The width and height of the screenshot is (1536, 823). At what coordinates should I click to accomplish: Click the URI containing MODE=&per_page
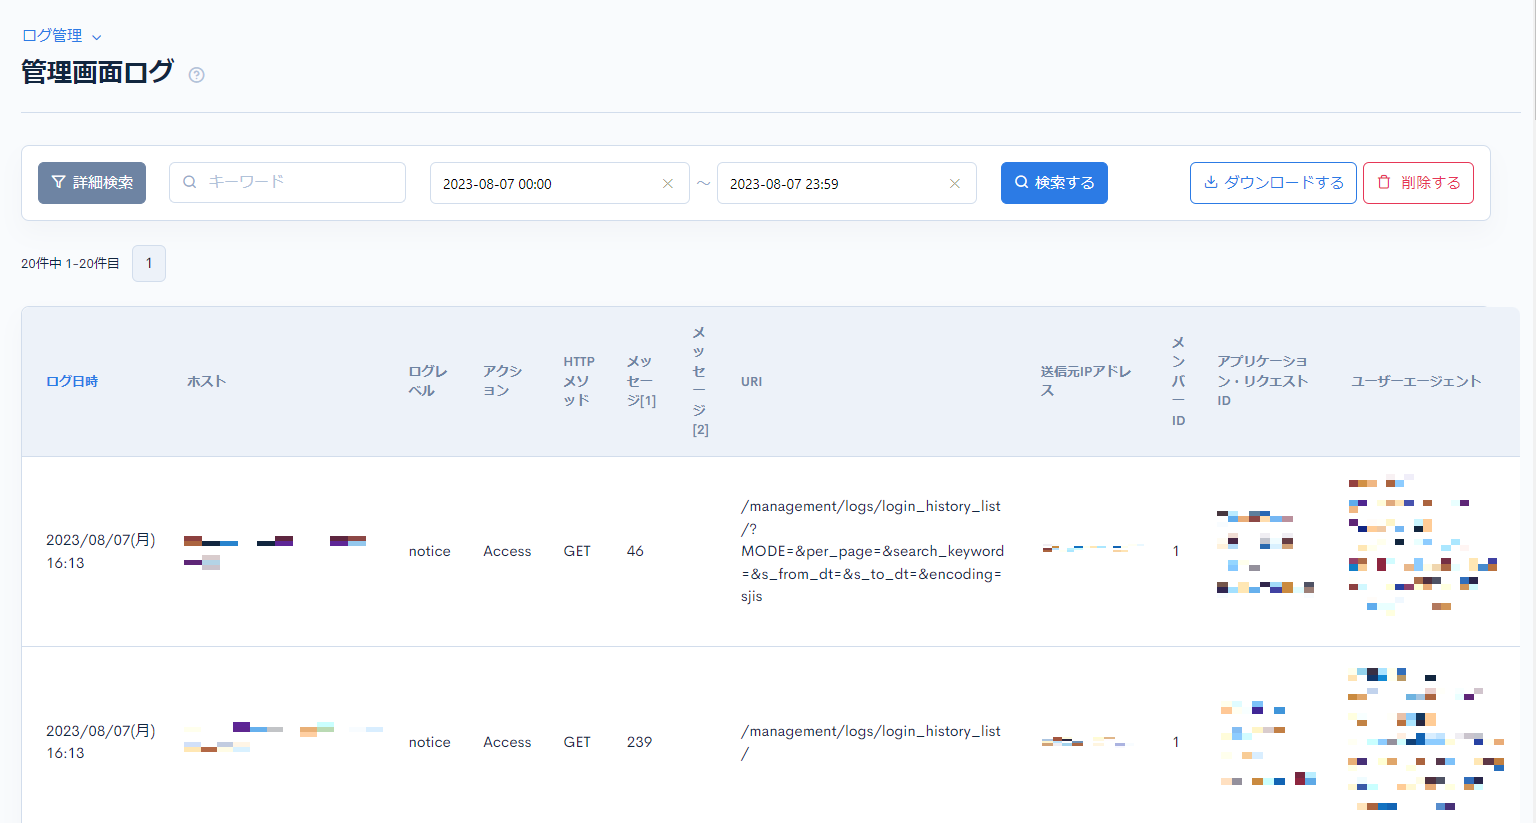pos(872,551)
